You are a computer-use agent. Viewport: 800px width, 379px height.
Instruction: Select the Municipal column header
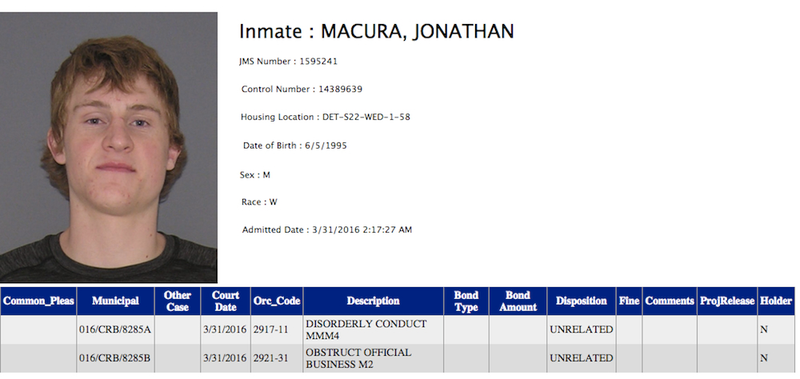click(x=115, y=301)
